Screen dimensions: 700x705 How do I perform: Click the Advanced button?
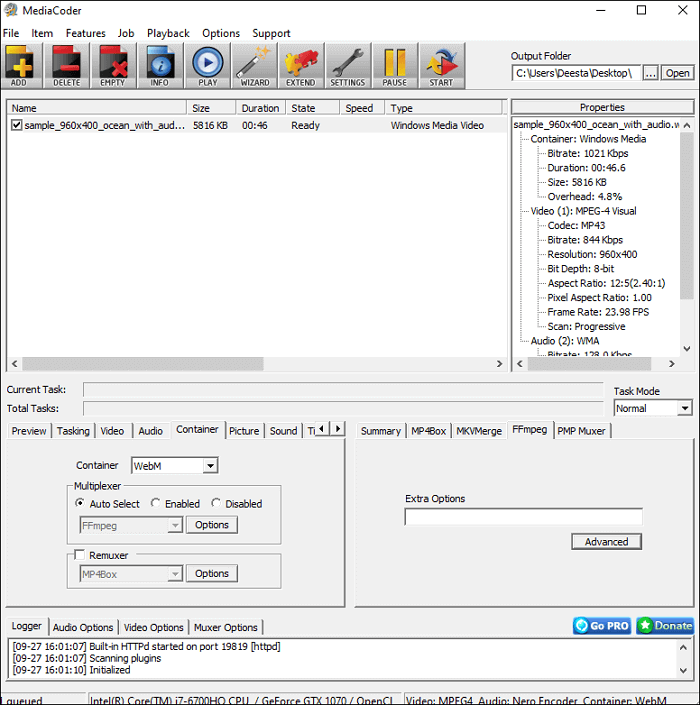[x=606, y=542]
